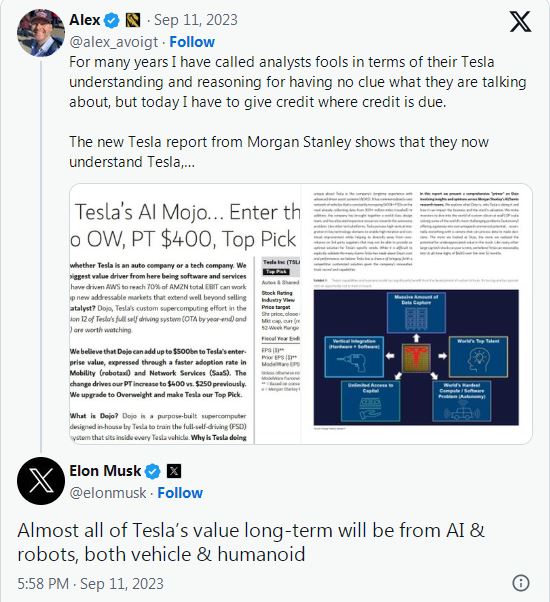This screenshot has width=550, height=602.
Task: Click Alex's blue verified badge
Action: 112,20
